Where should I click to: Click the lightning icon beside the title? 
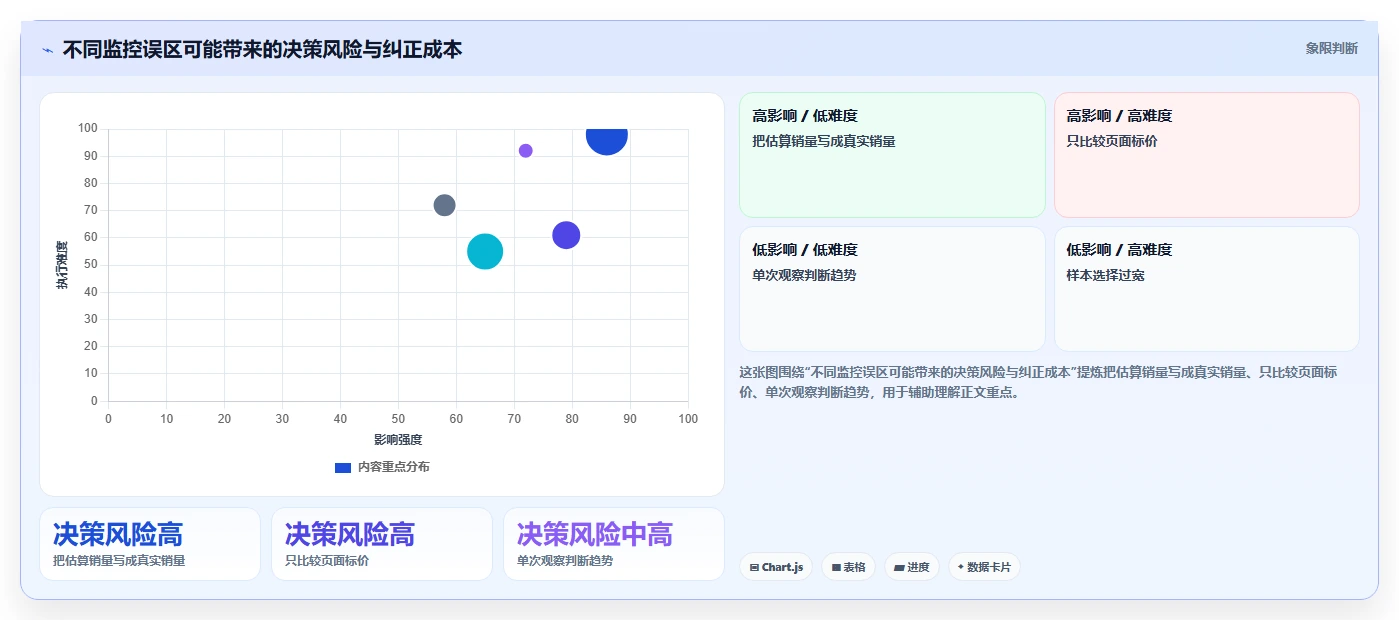tap(48, 50)
